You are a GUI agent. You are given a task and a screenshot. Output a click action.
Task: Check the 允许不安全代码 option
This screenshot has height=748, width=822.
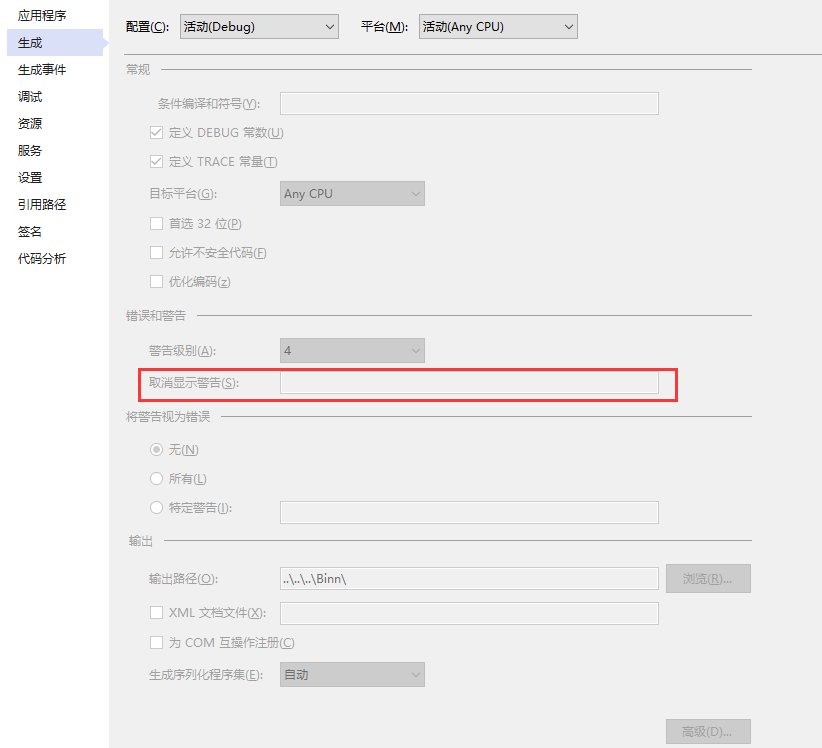click(156, 253)
